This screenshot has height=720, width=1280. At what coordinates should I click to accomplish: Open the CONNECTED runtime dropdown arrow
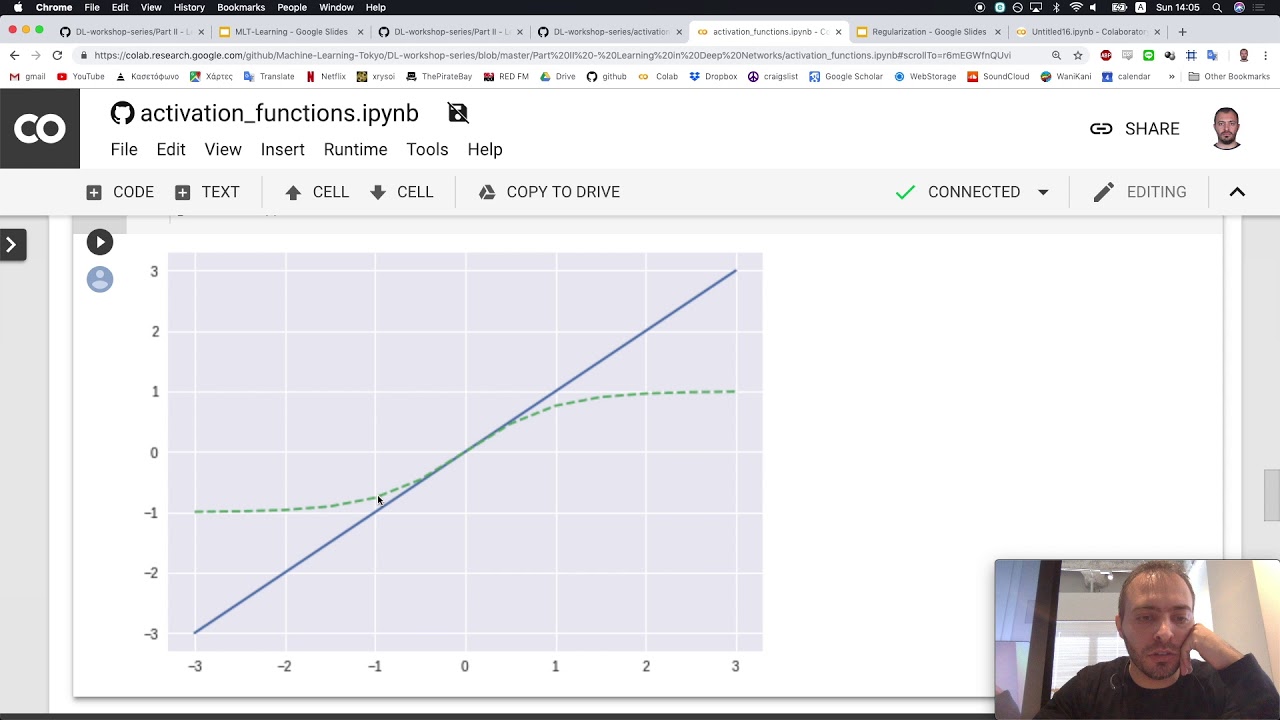(1043, 192)
